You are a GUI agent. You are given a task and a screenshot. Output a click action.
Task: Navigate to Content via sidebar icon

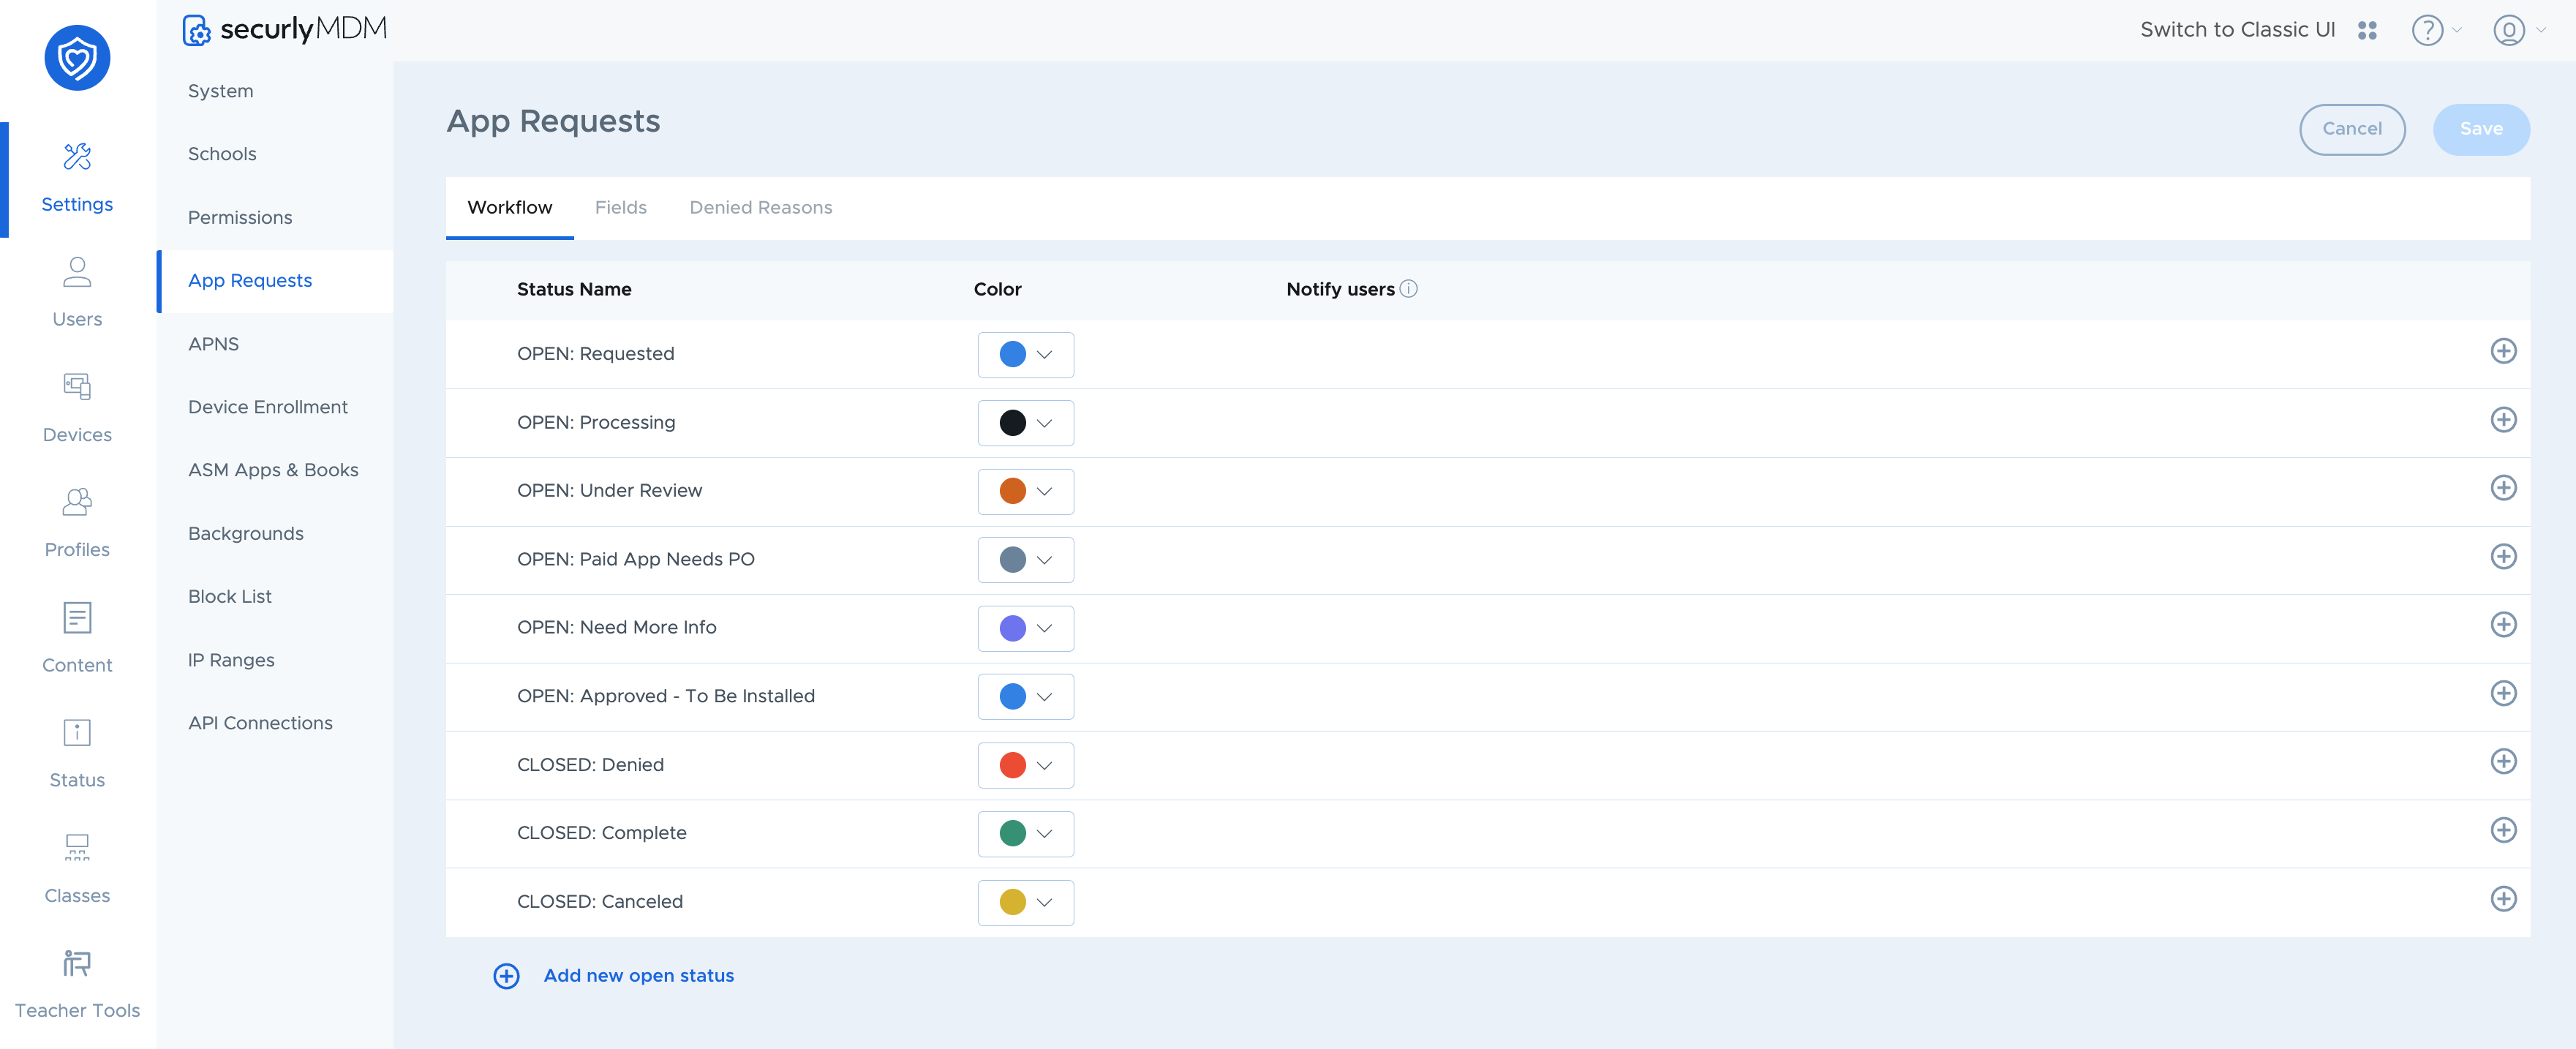(77, 635)
